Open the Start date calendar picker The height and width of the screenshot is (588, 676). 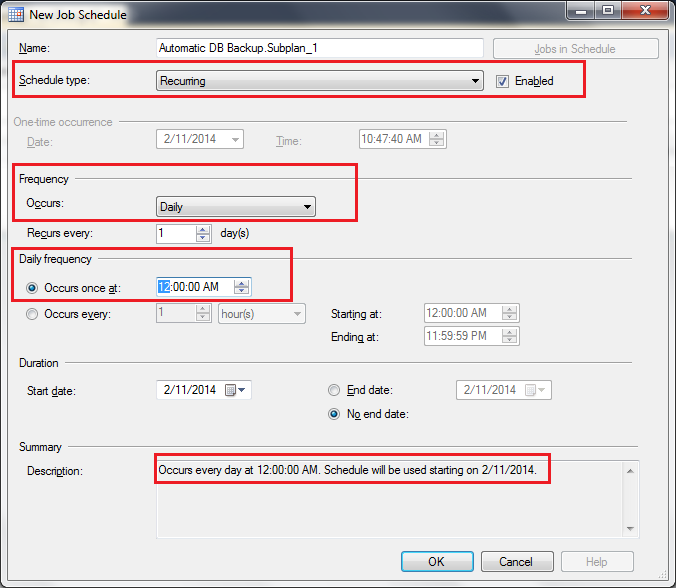coord(236,390)
